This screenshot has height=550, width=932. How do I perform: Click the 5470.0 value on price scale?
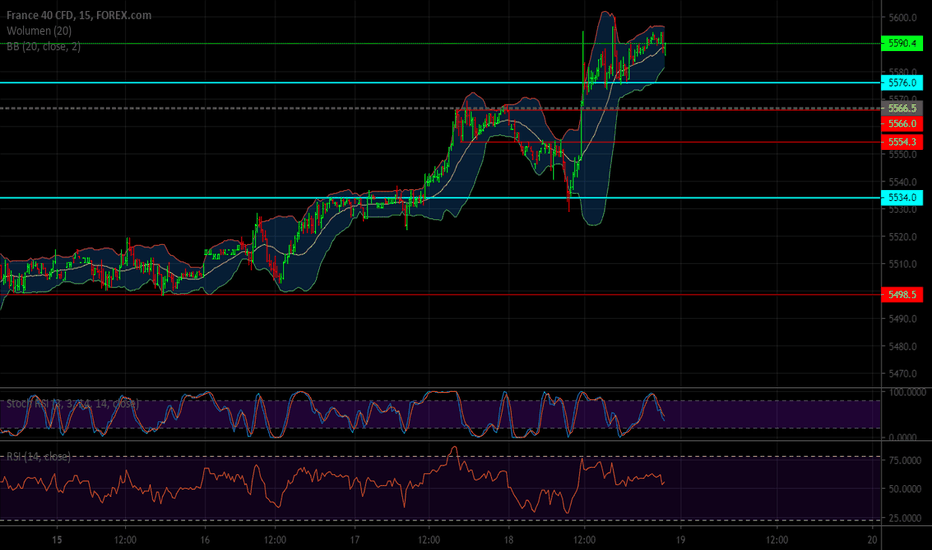[x=902, y=373]
